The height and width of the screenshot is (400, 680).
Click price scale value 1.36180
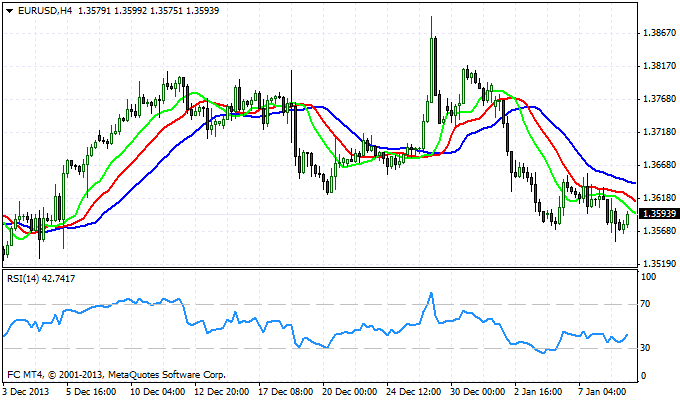coord(660,198)
